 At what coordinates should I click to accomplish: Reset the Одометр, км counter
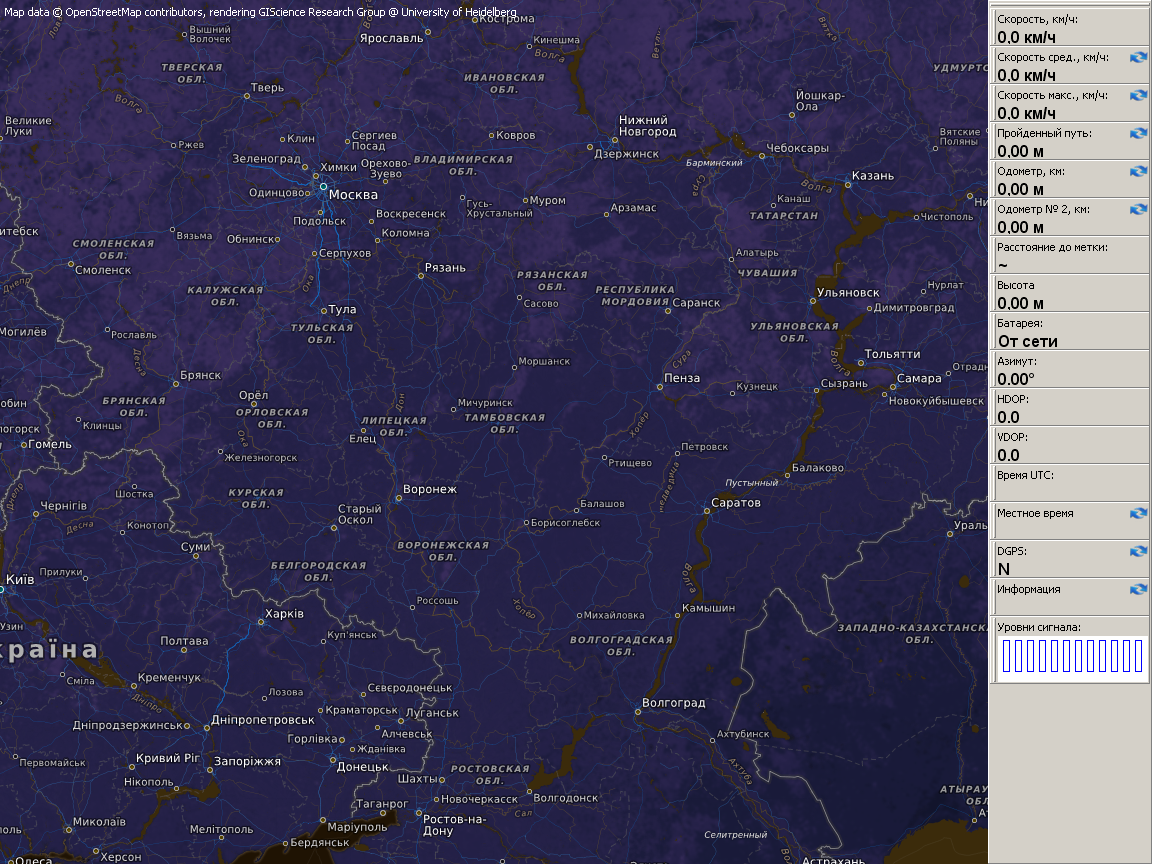1138,172
